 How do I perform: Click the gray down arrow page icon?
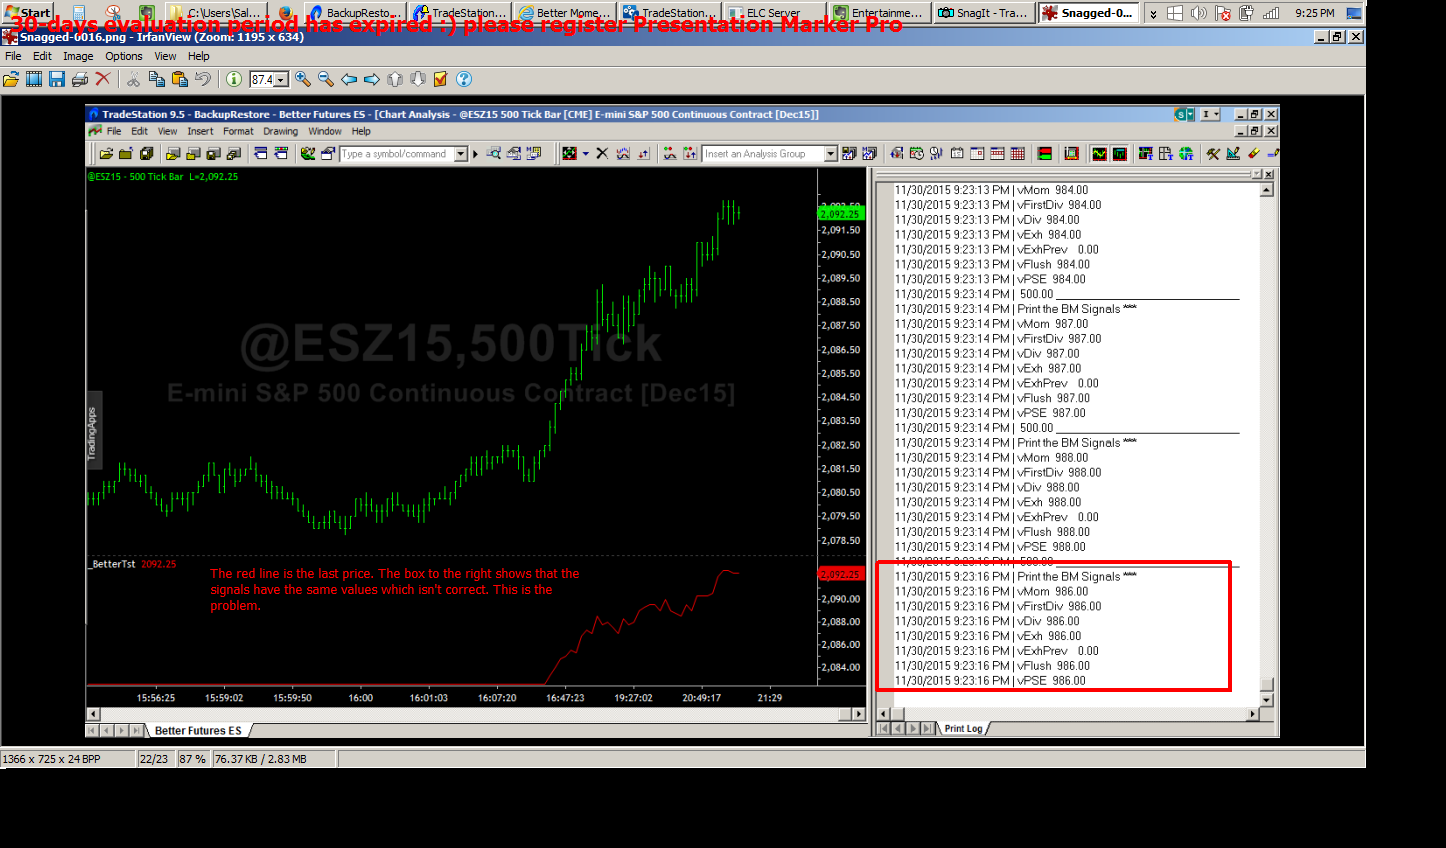(418, 79)
